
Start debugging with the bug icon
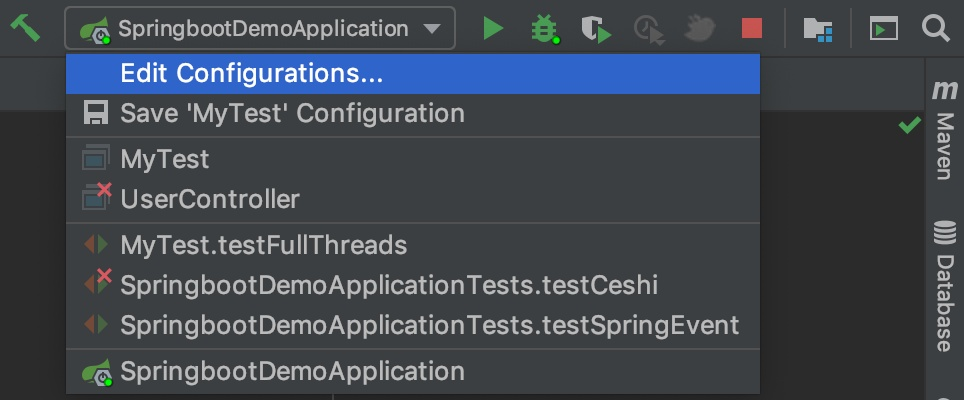tap(545, 29)
